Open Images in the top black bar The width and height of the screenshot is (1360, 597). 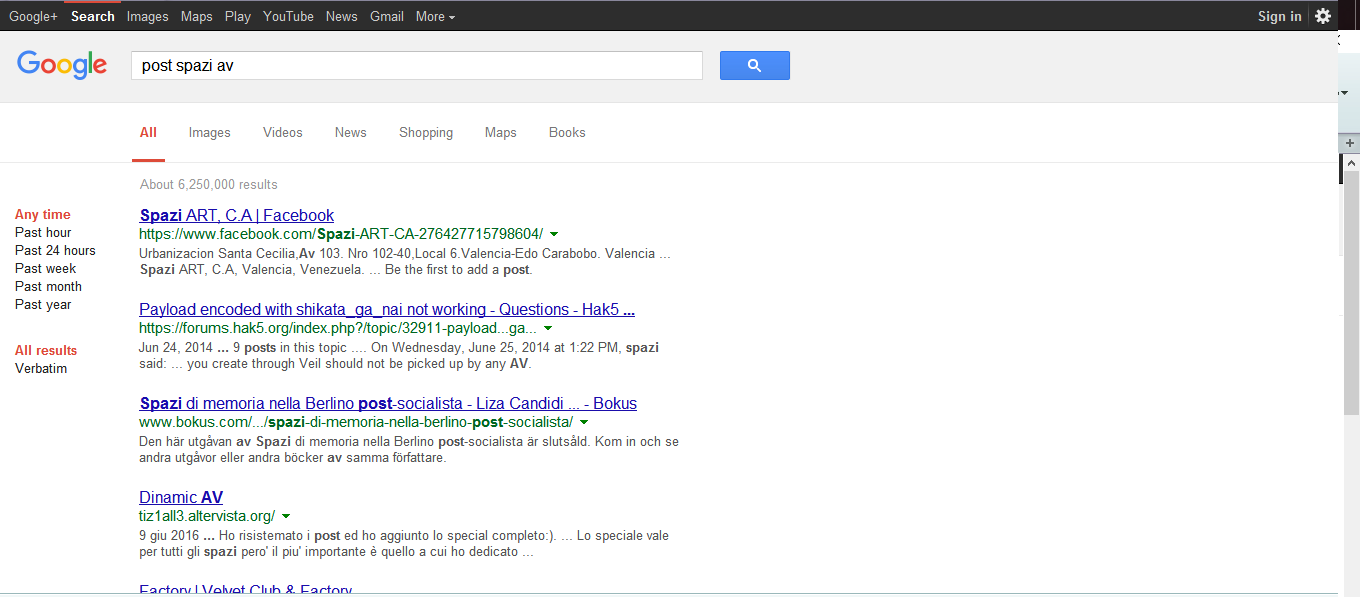click(148, 16)
